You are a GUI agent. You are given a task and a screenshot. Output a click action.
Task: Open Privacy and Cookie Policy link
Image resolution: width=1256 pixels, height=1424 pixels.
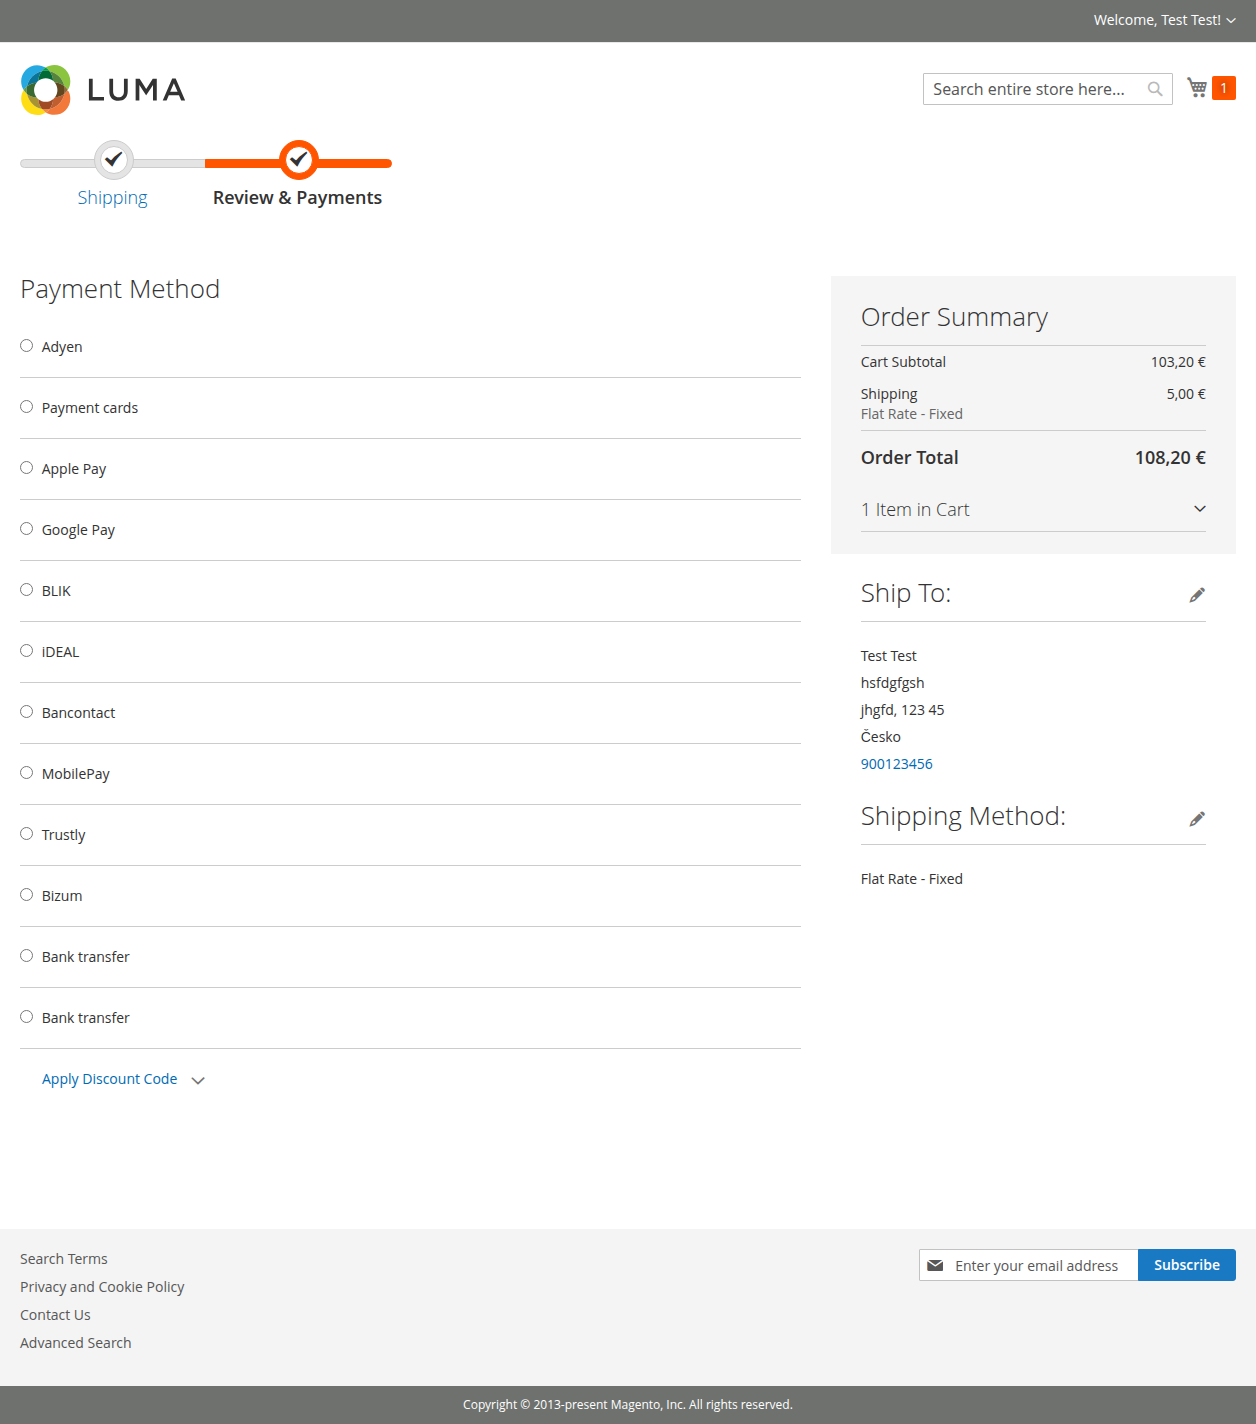[102, 1287]
